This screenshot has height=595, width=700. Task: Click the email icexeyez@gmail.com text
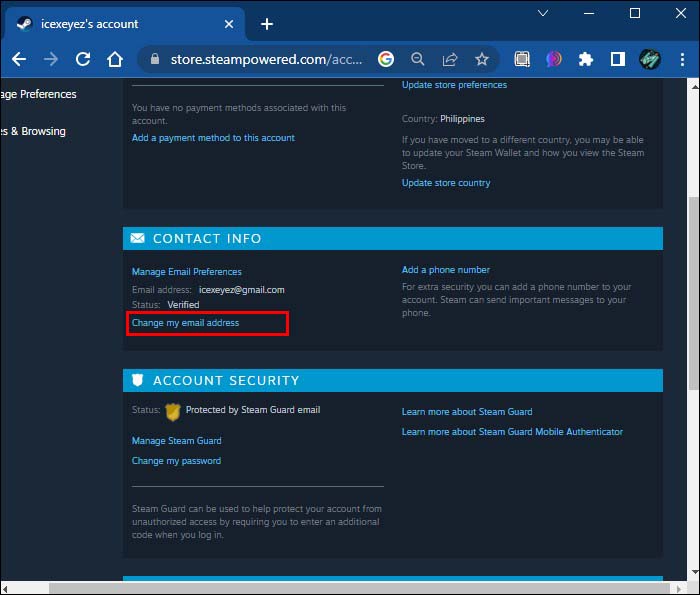pyautogui.click(x=242, y=290)
